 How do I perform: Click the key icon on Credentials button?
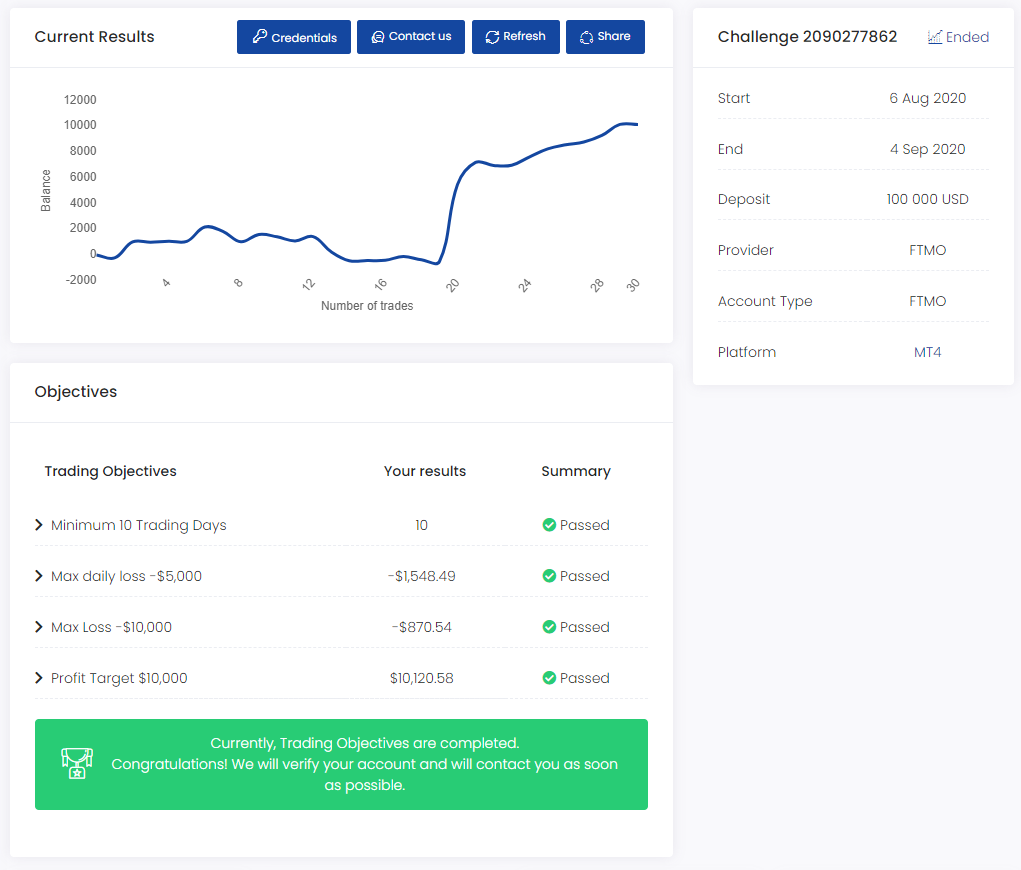coord(260,37)
